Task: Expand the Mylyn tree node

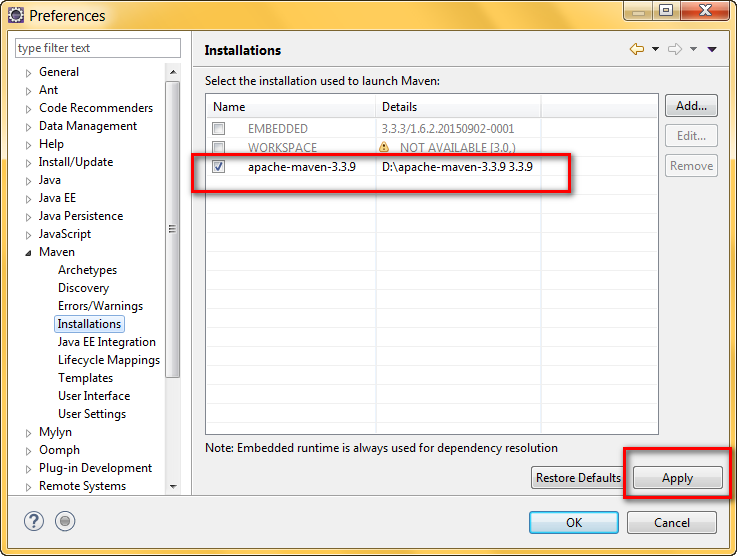Action: tap(28, 433)
